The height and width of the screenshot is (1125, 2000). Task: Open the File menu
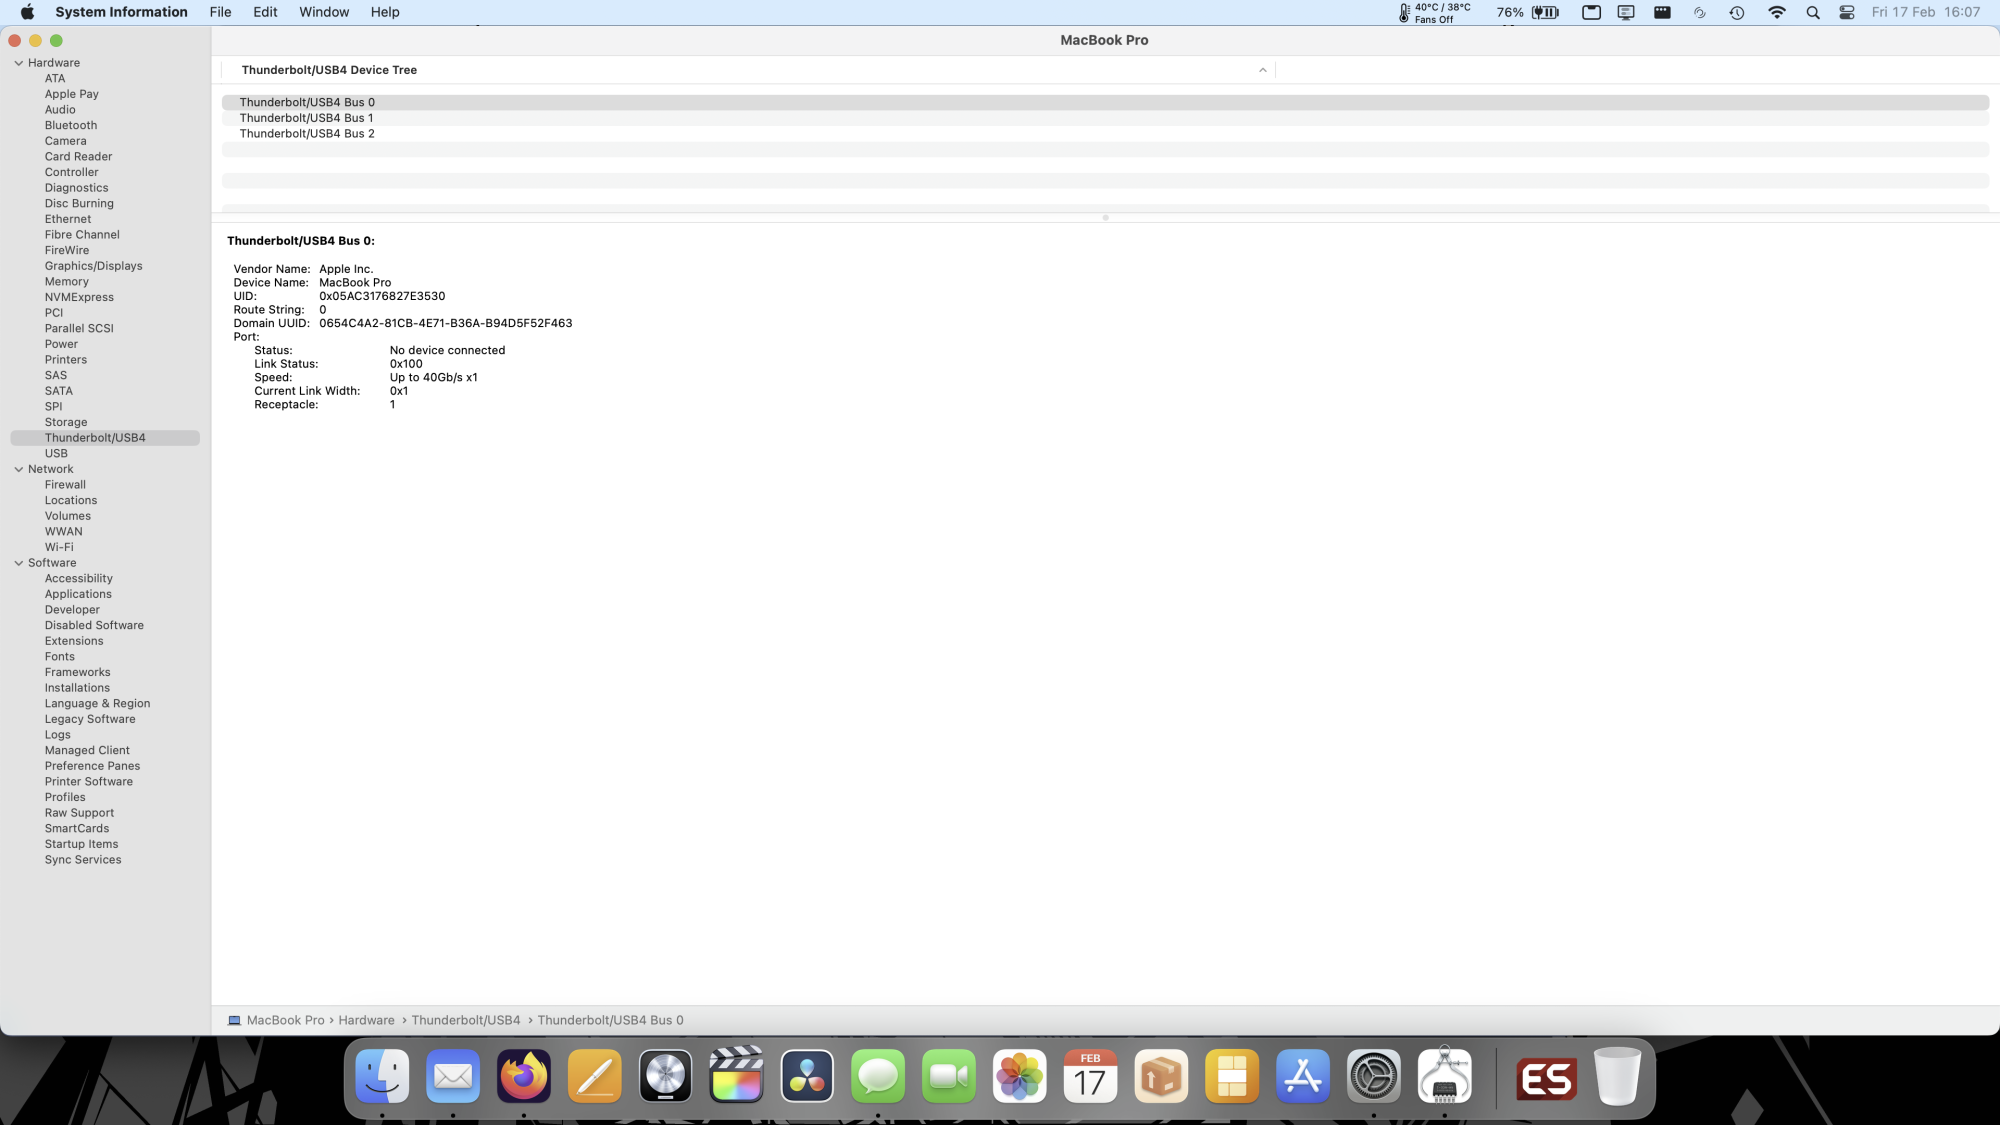[x=220, y=12]
